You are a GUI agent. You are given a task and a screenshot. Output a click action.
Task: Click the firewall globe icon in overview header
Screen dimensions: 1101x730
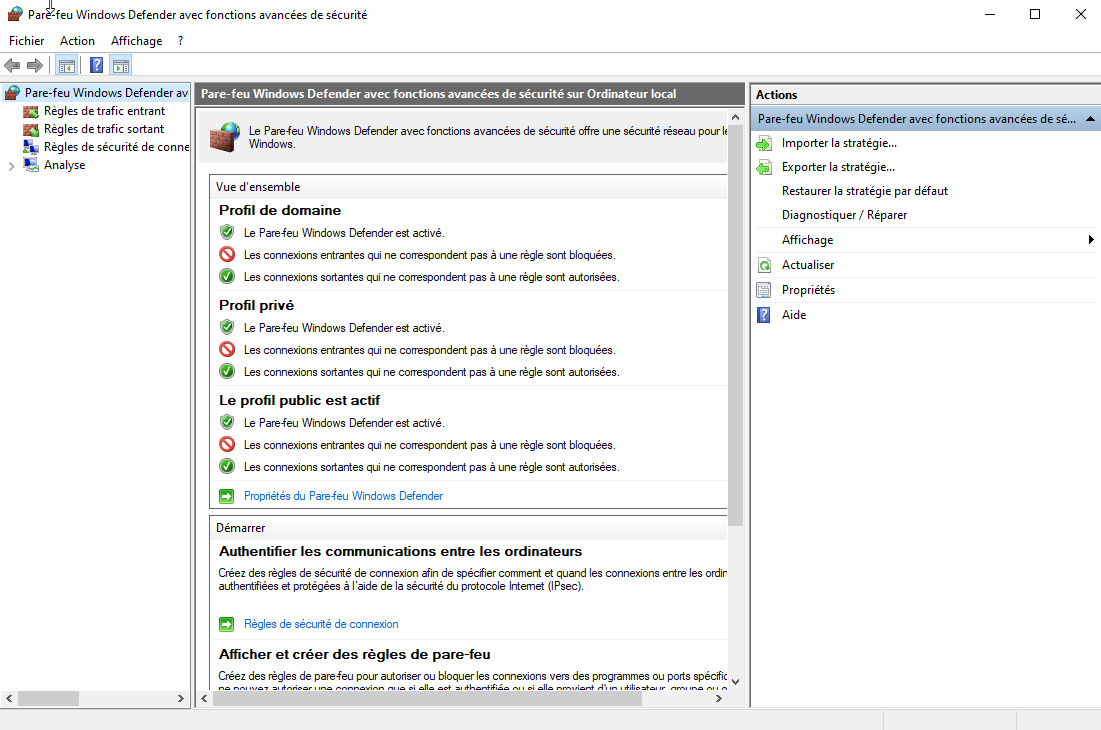pyautogui.click(x=225, y=137)
